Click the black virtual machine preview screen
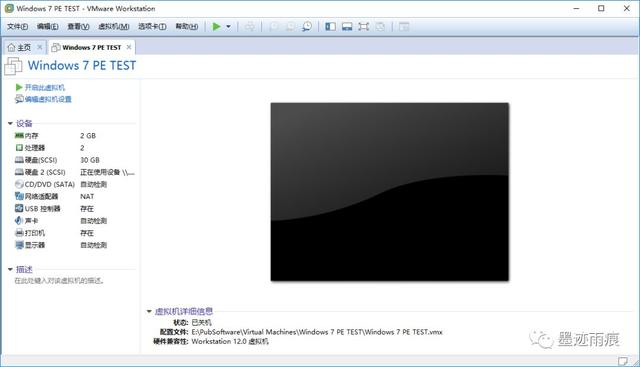 pos(389,192)
